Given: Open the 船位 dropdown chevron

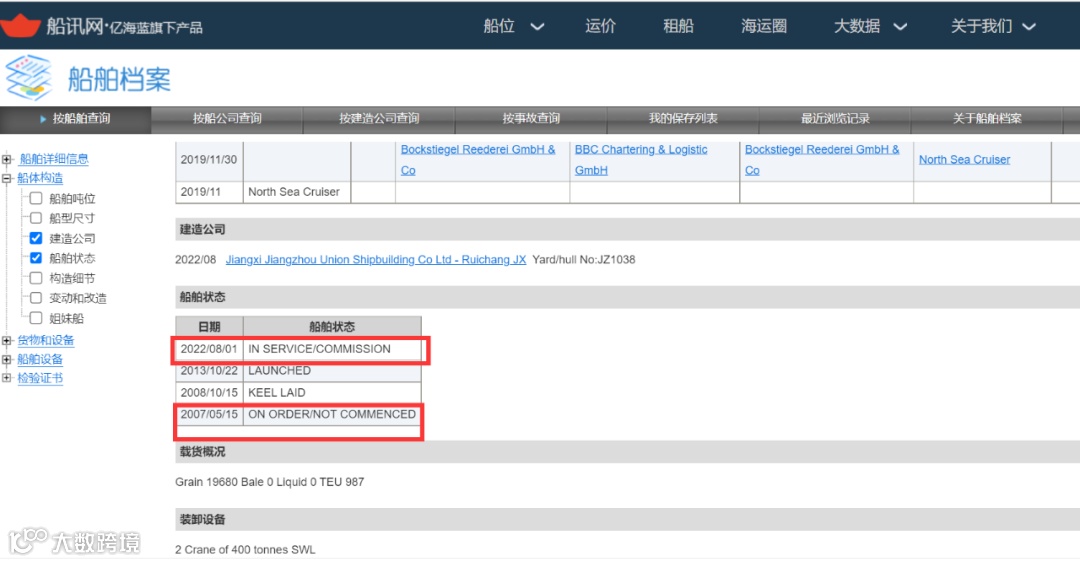Looking at the screenshot, I should [537, 27].
